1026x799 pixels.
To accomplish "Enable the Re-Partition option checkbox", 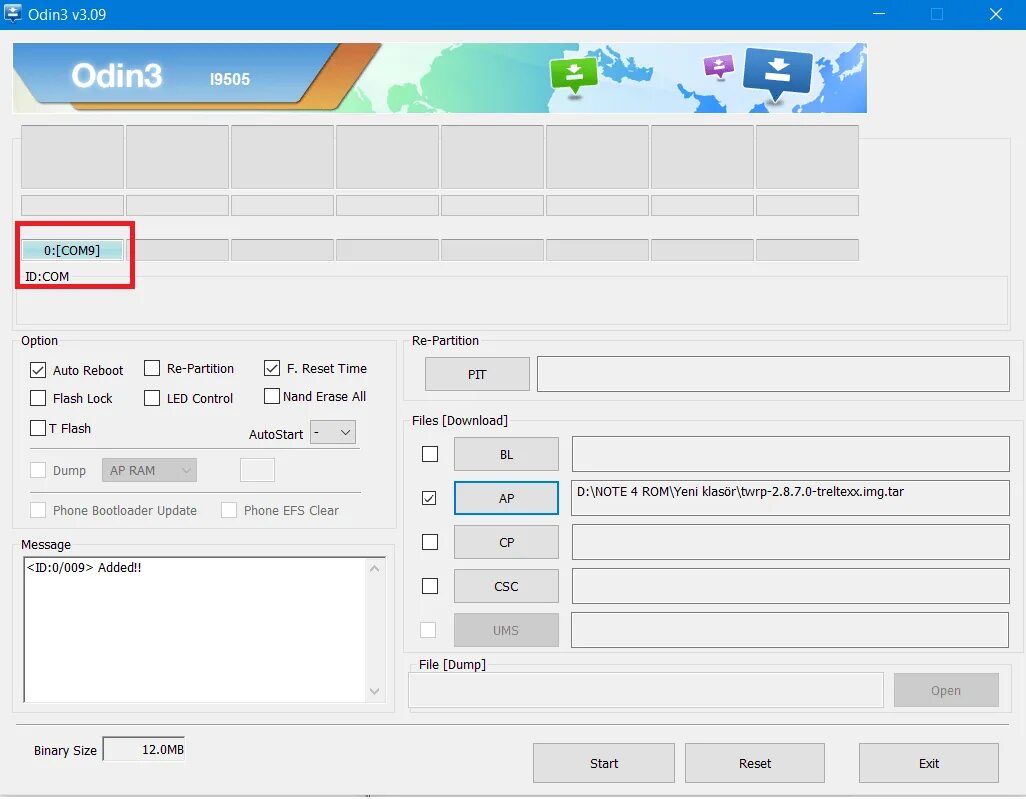I will point(152,368).
